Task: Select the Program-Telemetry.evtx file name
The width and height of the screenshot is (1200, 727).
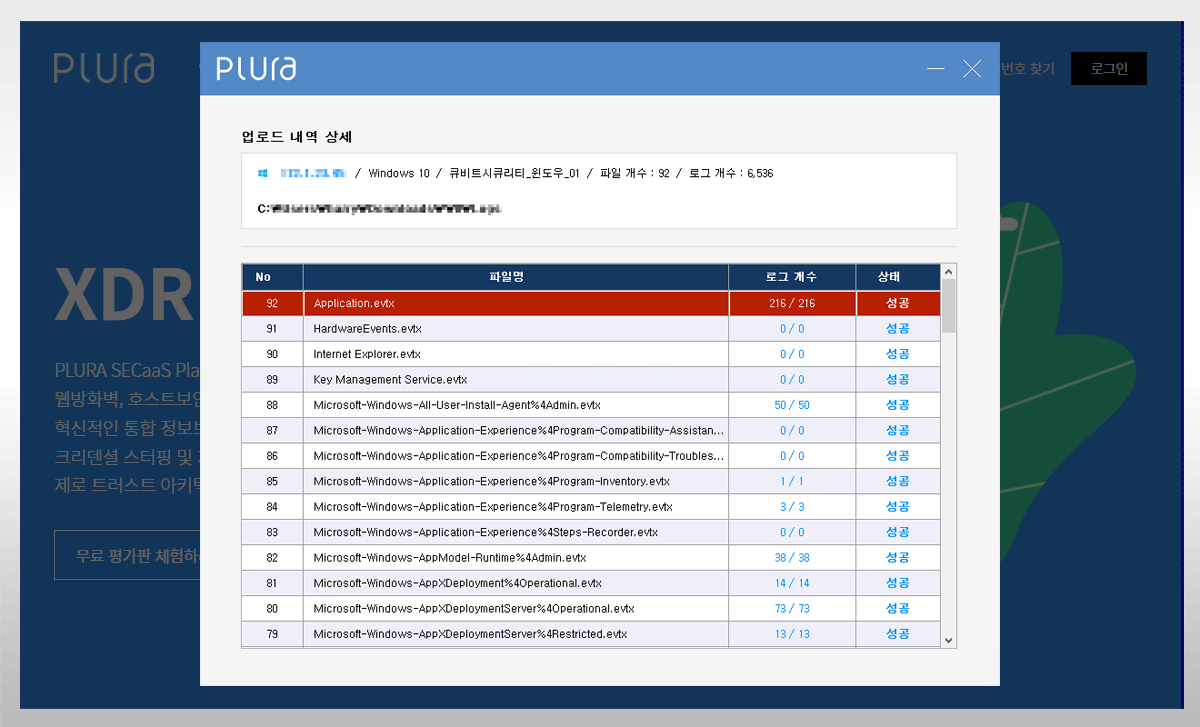Action: click(493, 507)
